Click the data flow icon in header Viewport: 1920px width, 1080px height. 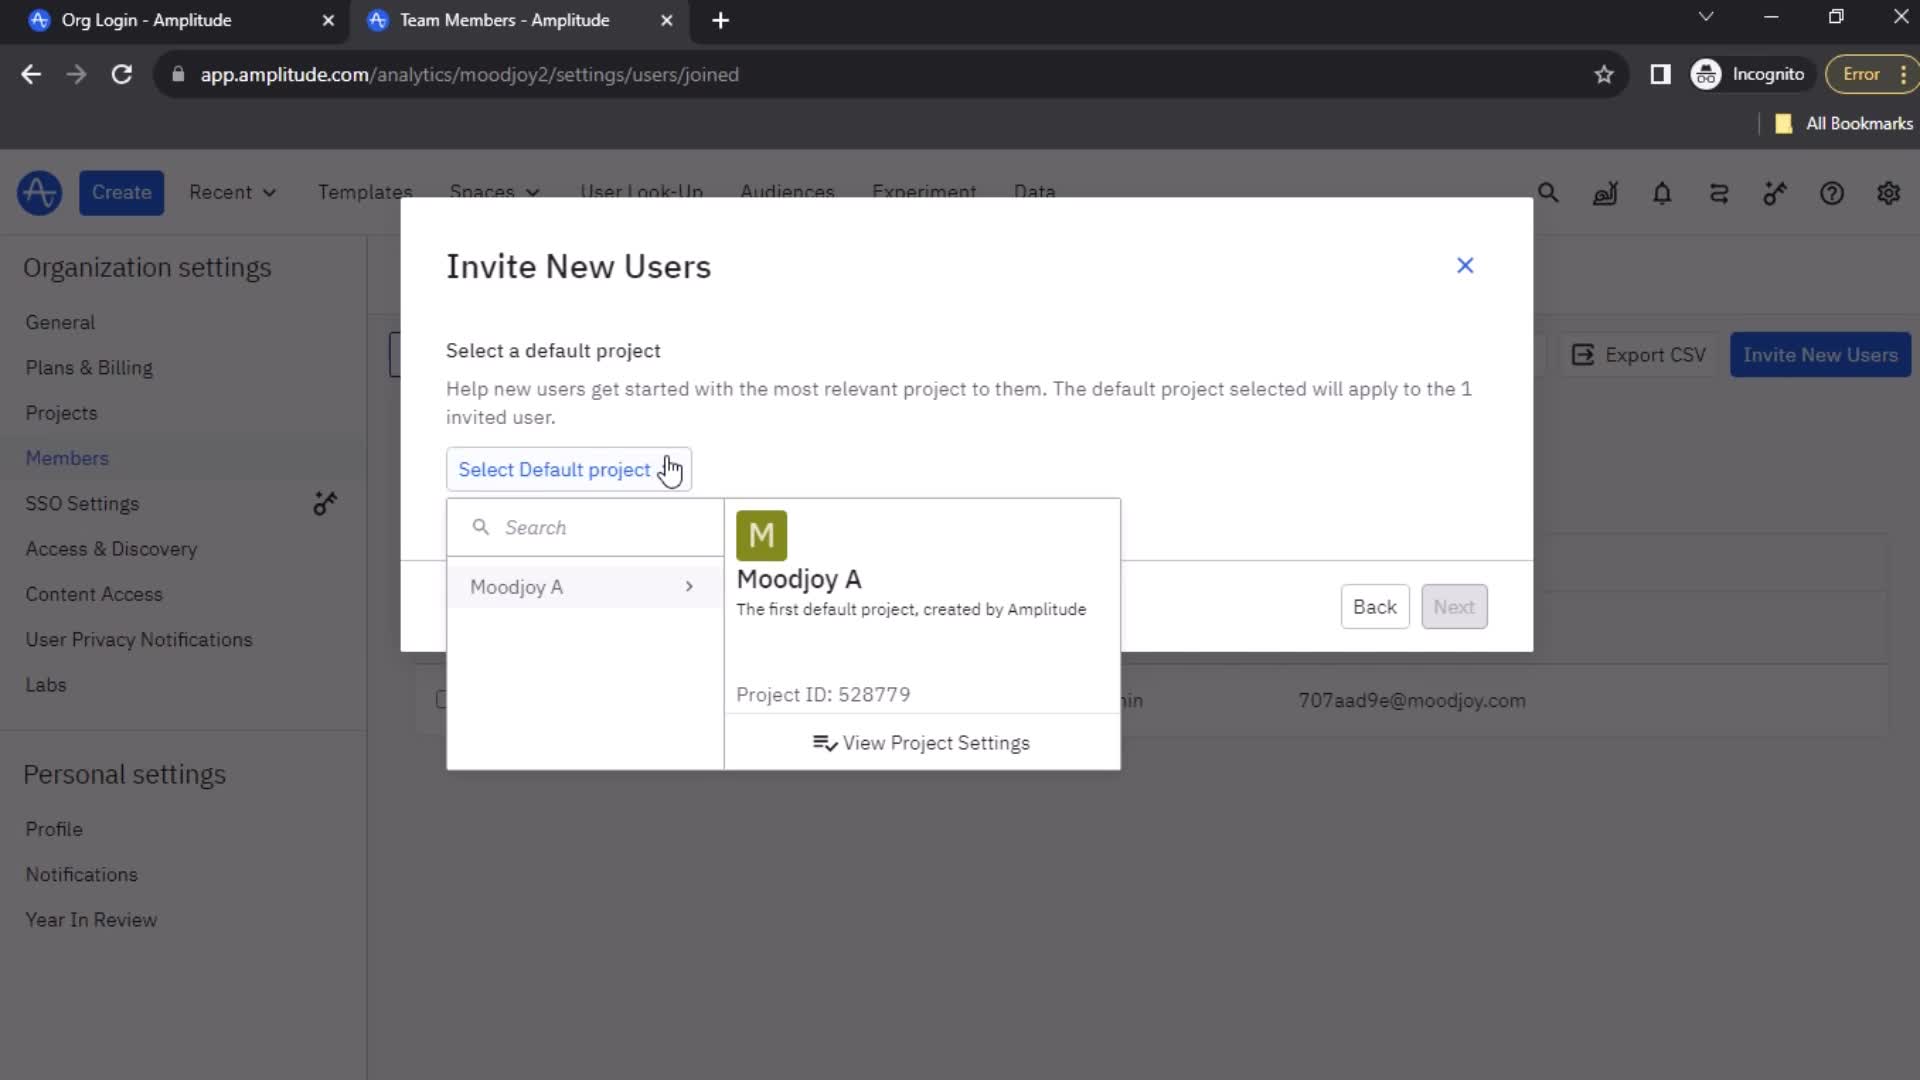pyautogui.click(x=1719, y=193)
